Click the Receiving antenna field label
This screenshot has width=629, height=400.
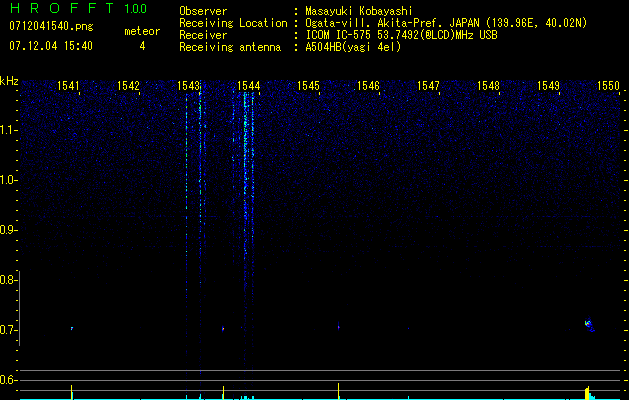pos(230,47)
